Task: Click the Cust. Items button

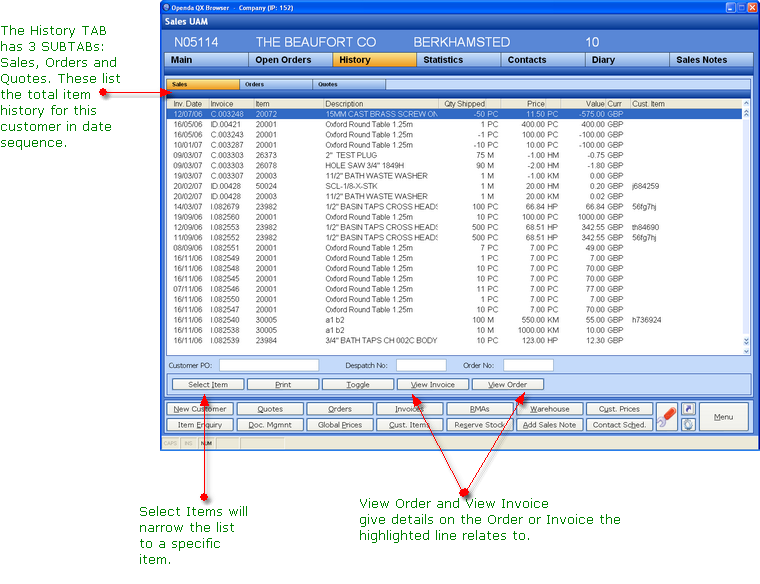Action: 410,425
